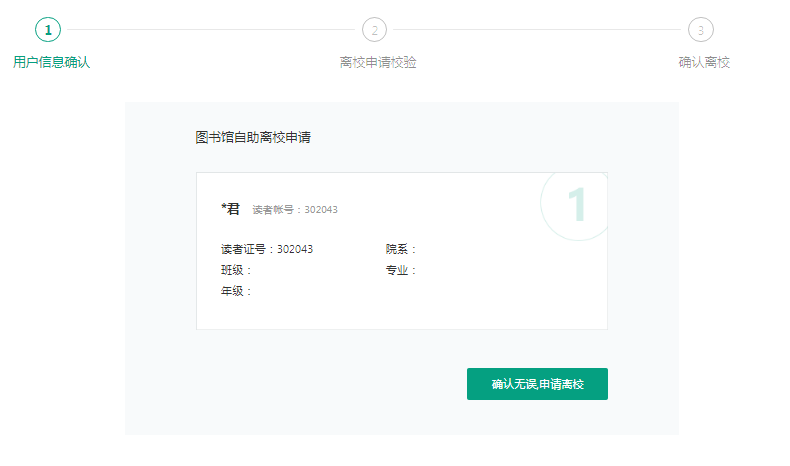Image resolution: width=790 pixels, height=466 pixels.
Task: Click the step 2 circle icon
Action: coord(374,30)
